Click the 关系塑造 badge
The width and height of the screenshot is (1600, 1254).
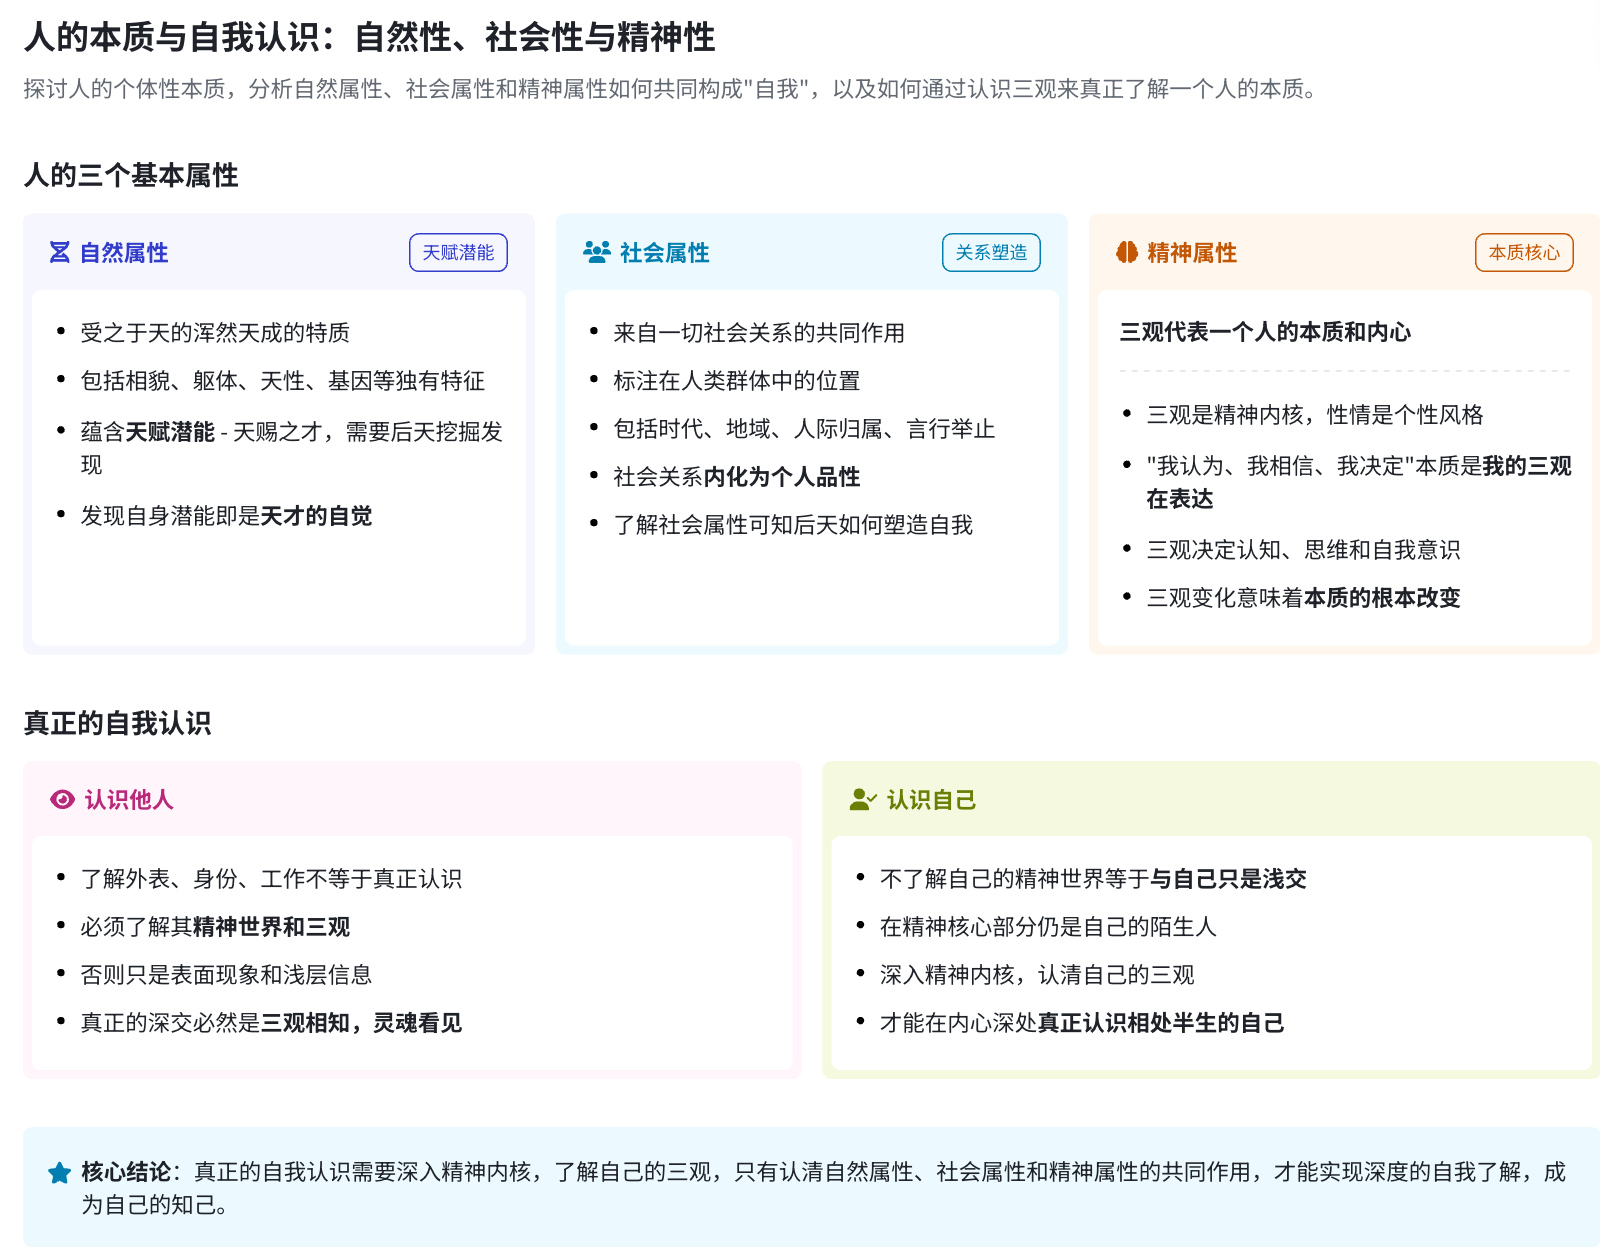(991, 253)
